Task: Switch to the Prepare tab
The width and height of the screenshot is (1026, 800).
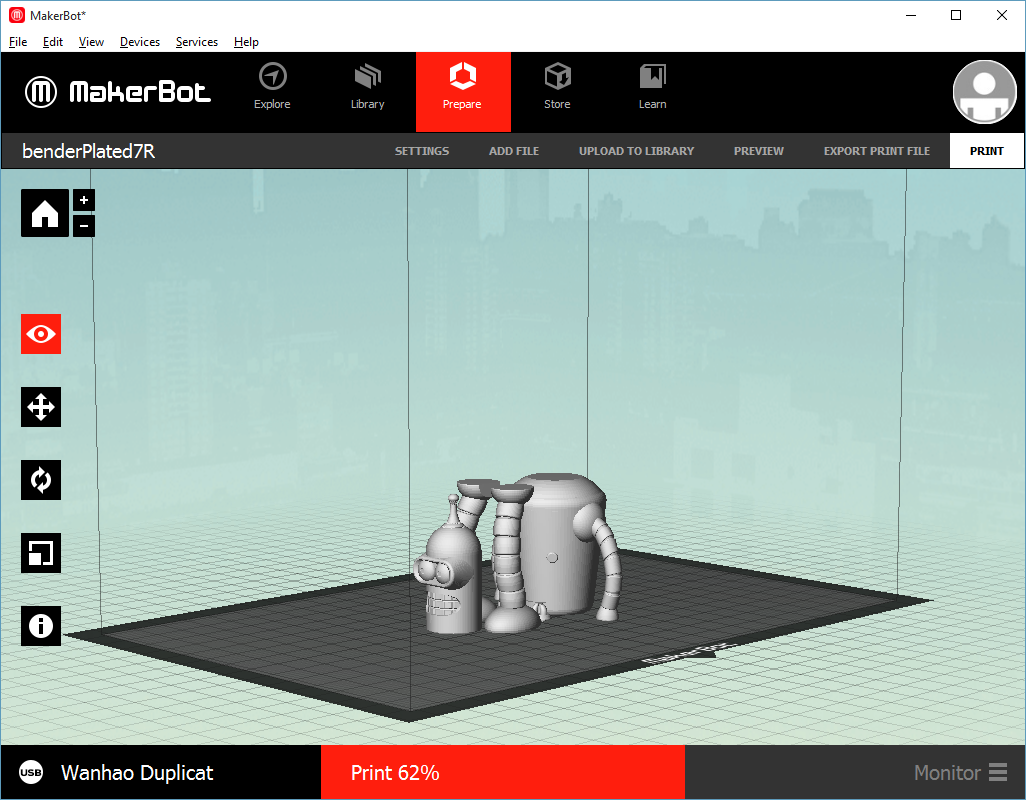Action: click(x=463, y=92)
